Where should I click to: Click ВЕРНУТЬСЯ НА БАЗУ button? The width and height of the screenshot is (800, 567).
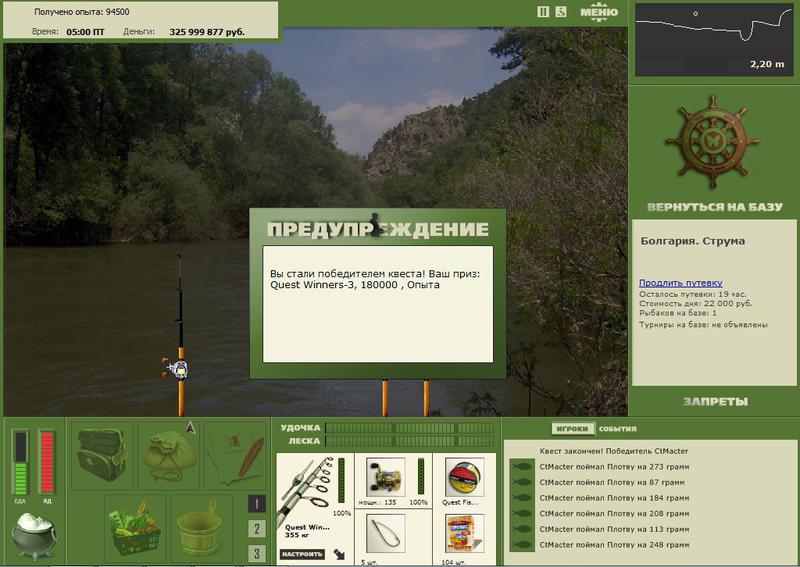click(x=714, y=207)
